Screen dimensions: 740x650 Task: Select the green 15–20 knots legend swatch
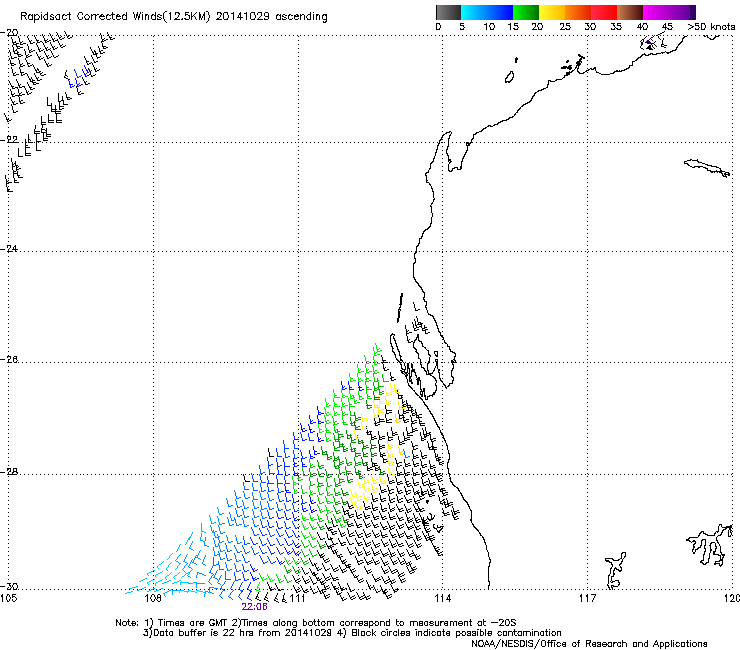[x=526, y=12]
